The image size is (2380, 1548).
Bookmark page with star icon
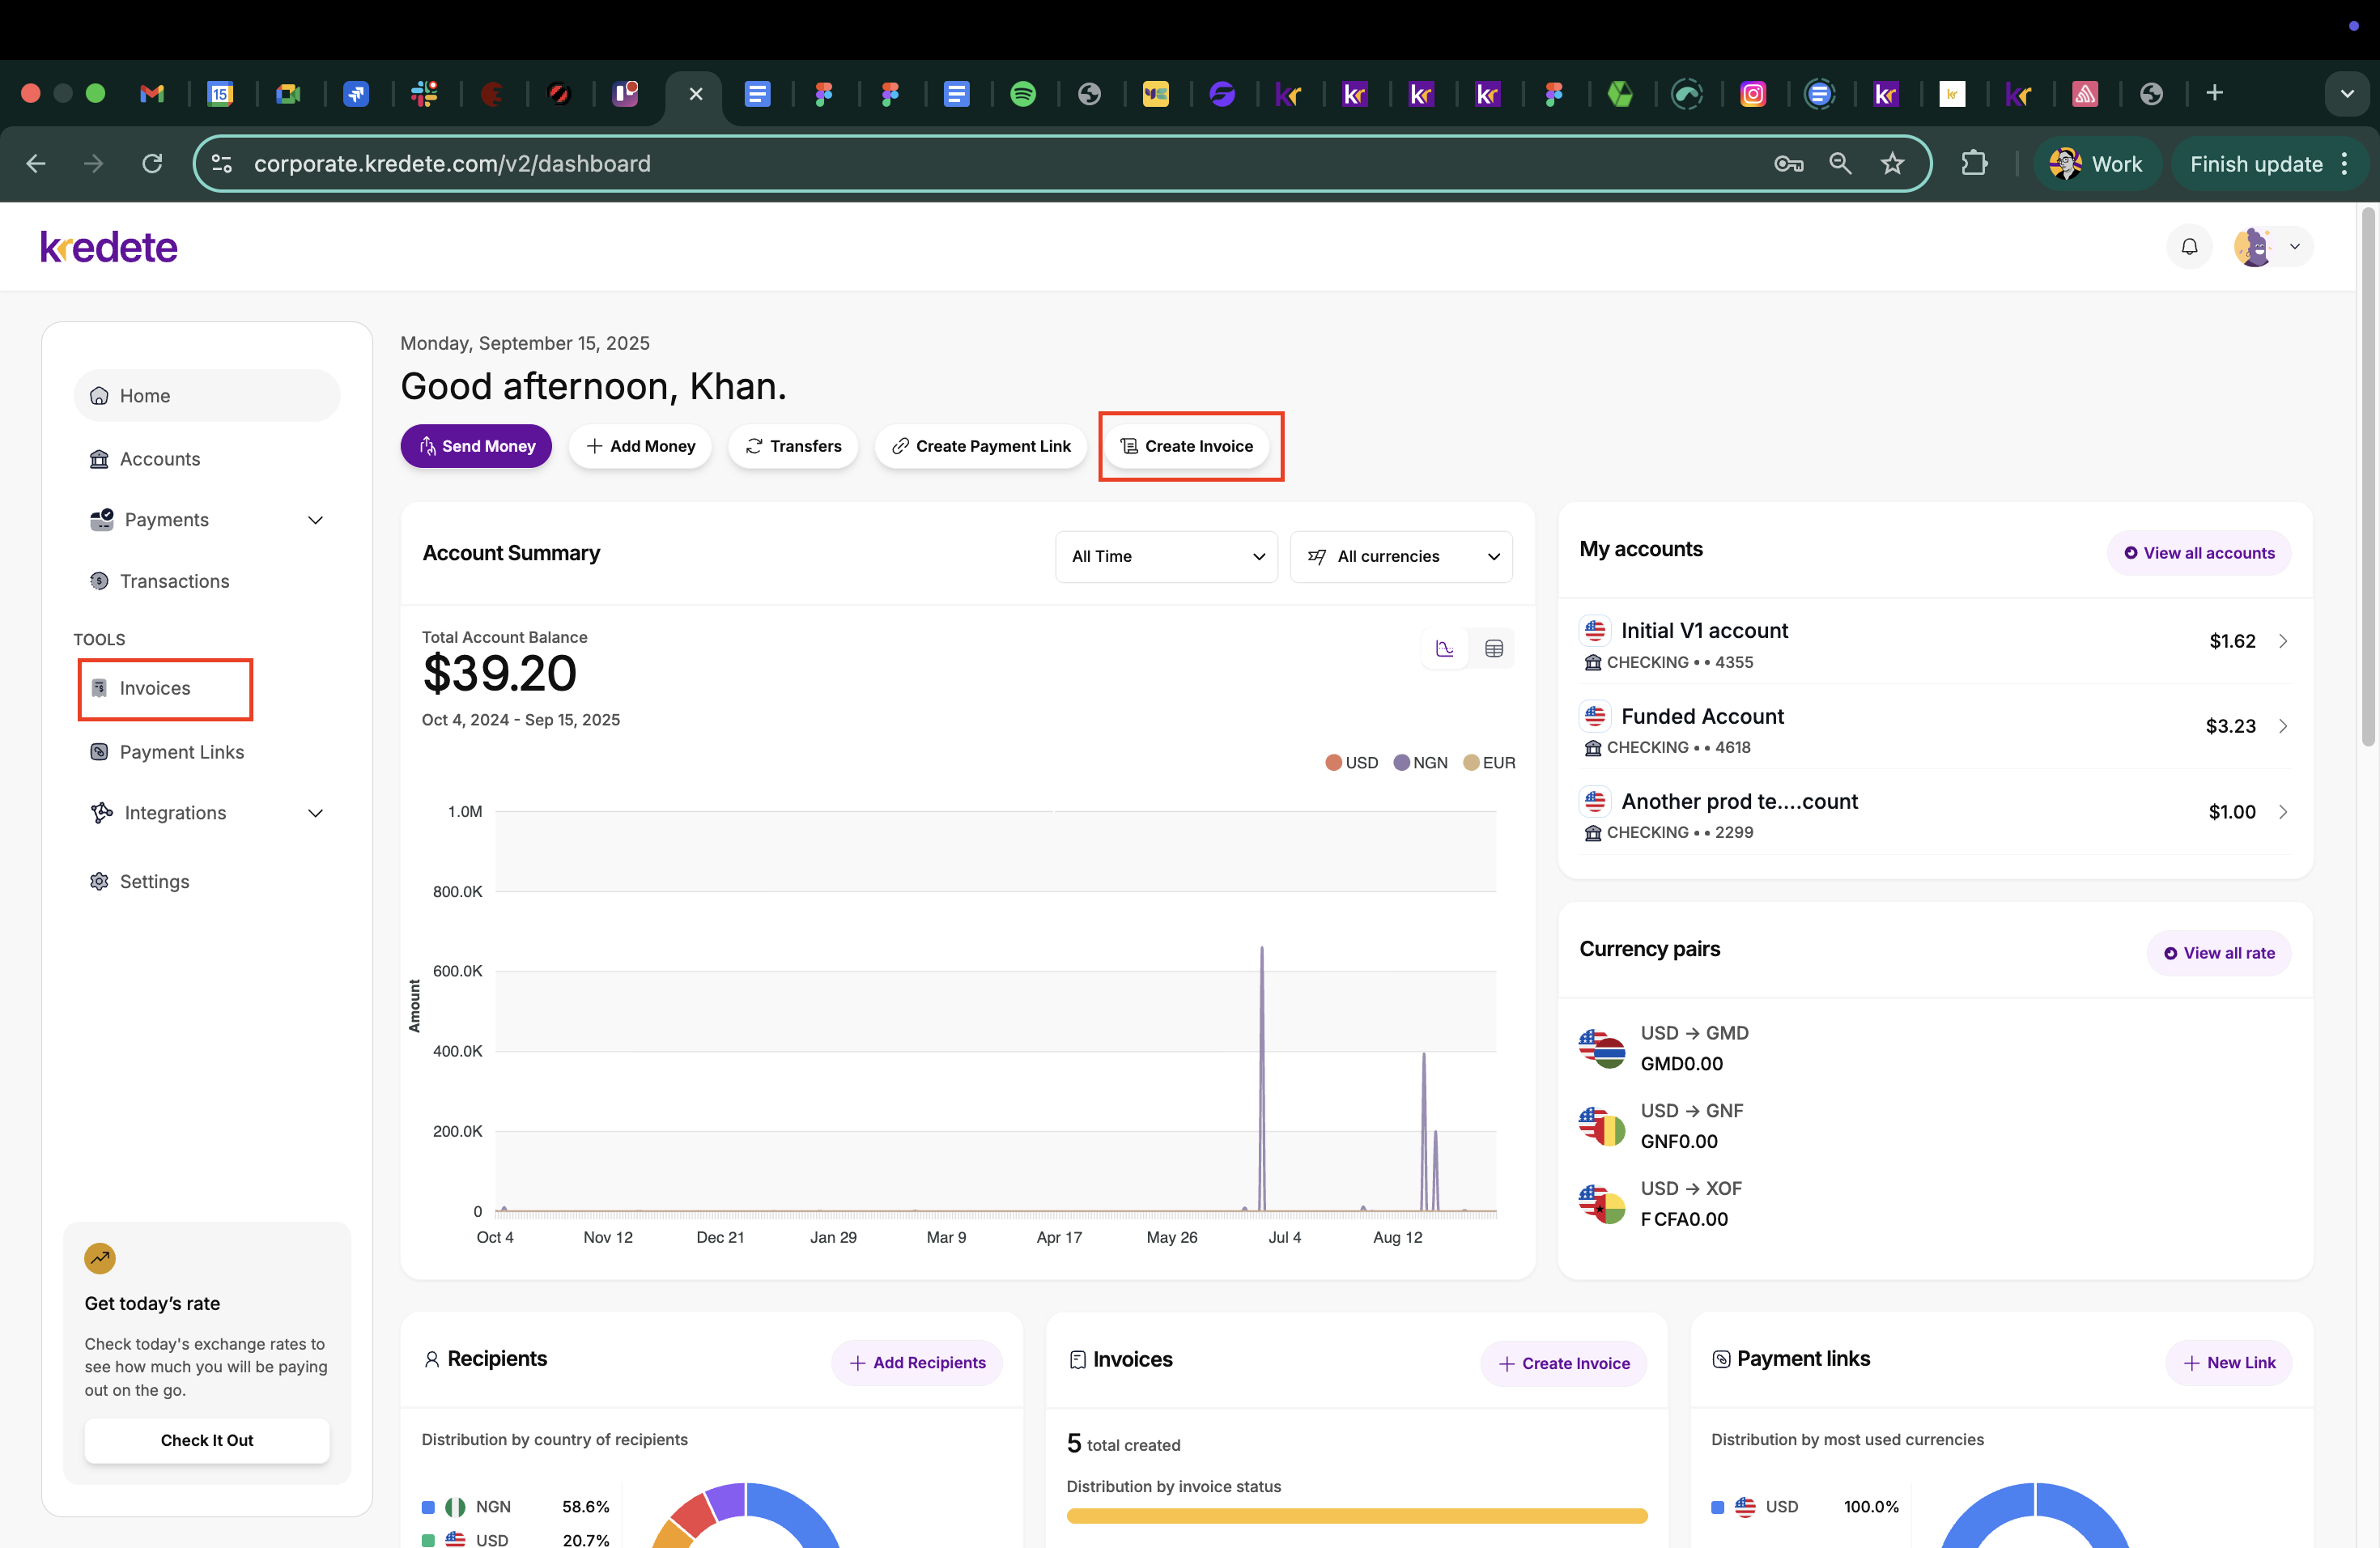point(1892,163)
